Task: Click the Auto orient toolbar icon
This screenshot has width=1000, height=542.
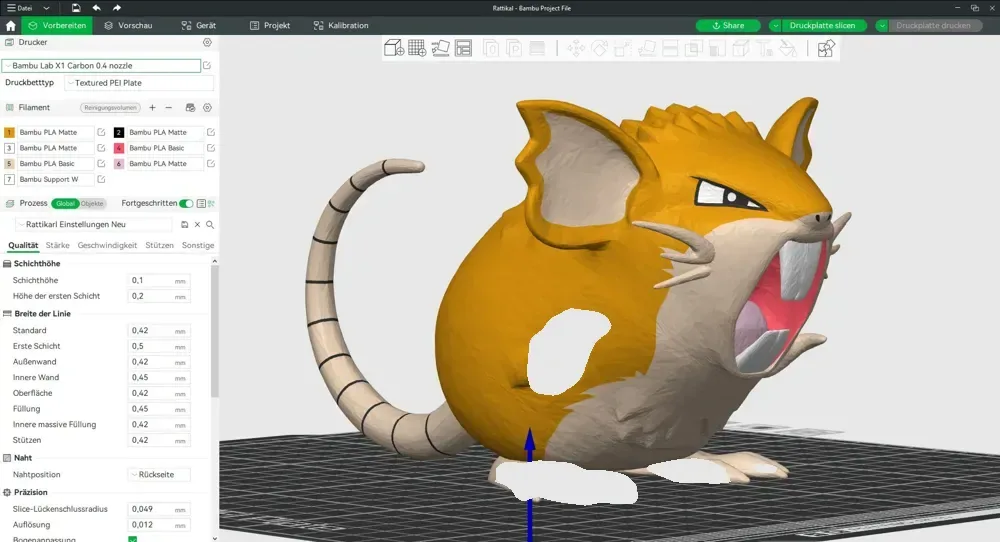Action: [x=441, y=48]
